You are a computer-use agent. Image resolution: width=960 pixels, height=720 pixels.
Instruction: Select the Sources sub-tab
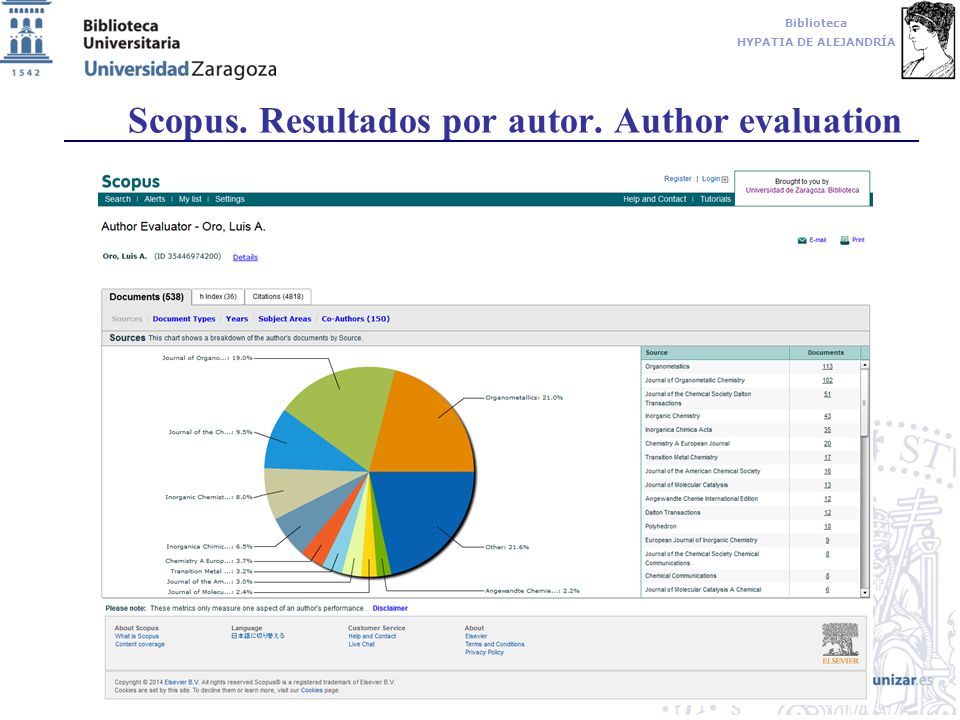pyautogui.click(x=127, y=319)
